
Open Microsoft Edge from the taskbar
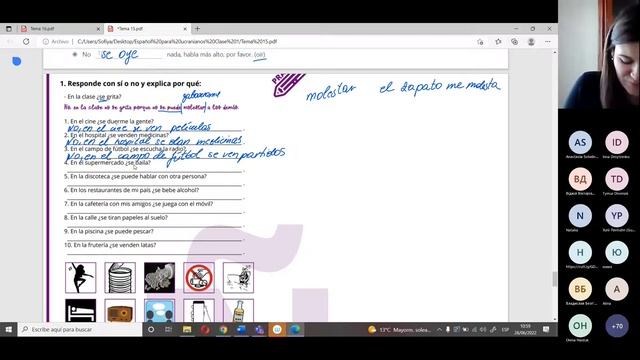tap(295, 329)
